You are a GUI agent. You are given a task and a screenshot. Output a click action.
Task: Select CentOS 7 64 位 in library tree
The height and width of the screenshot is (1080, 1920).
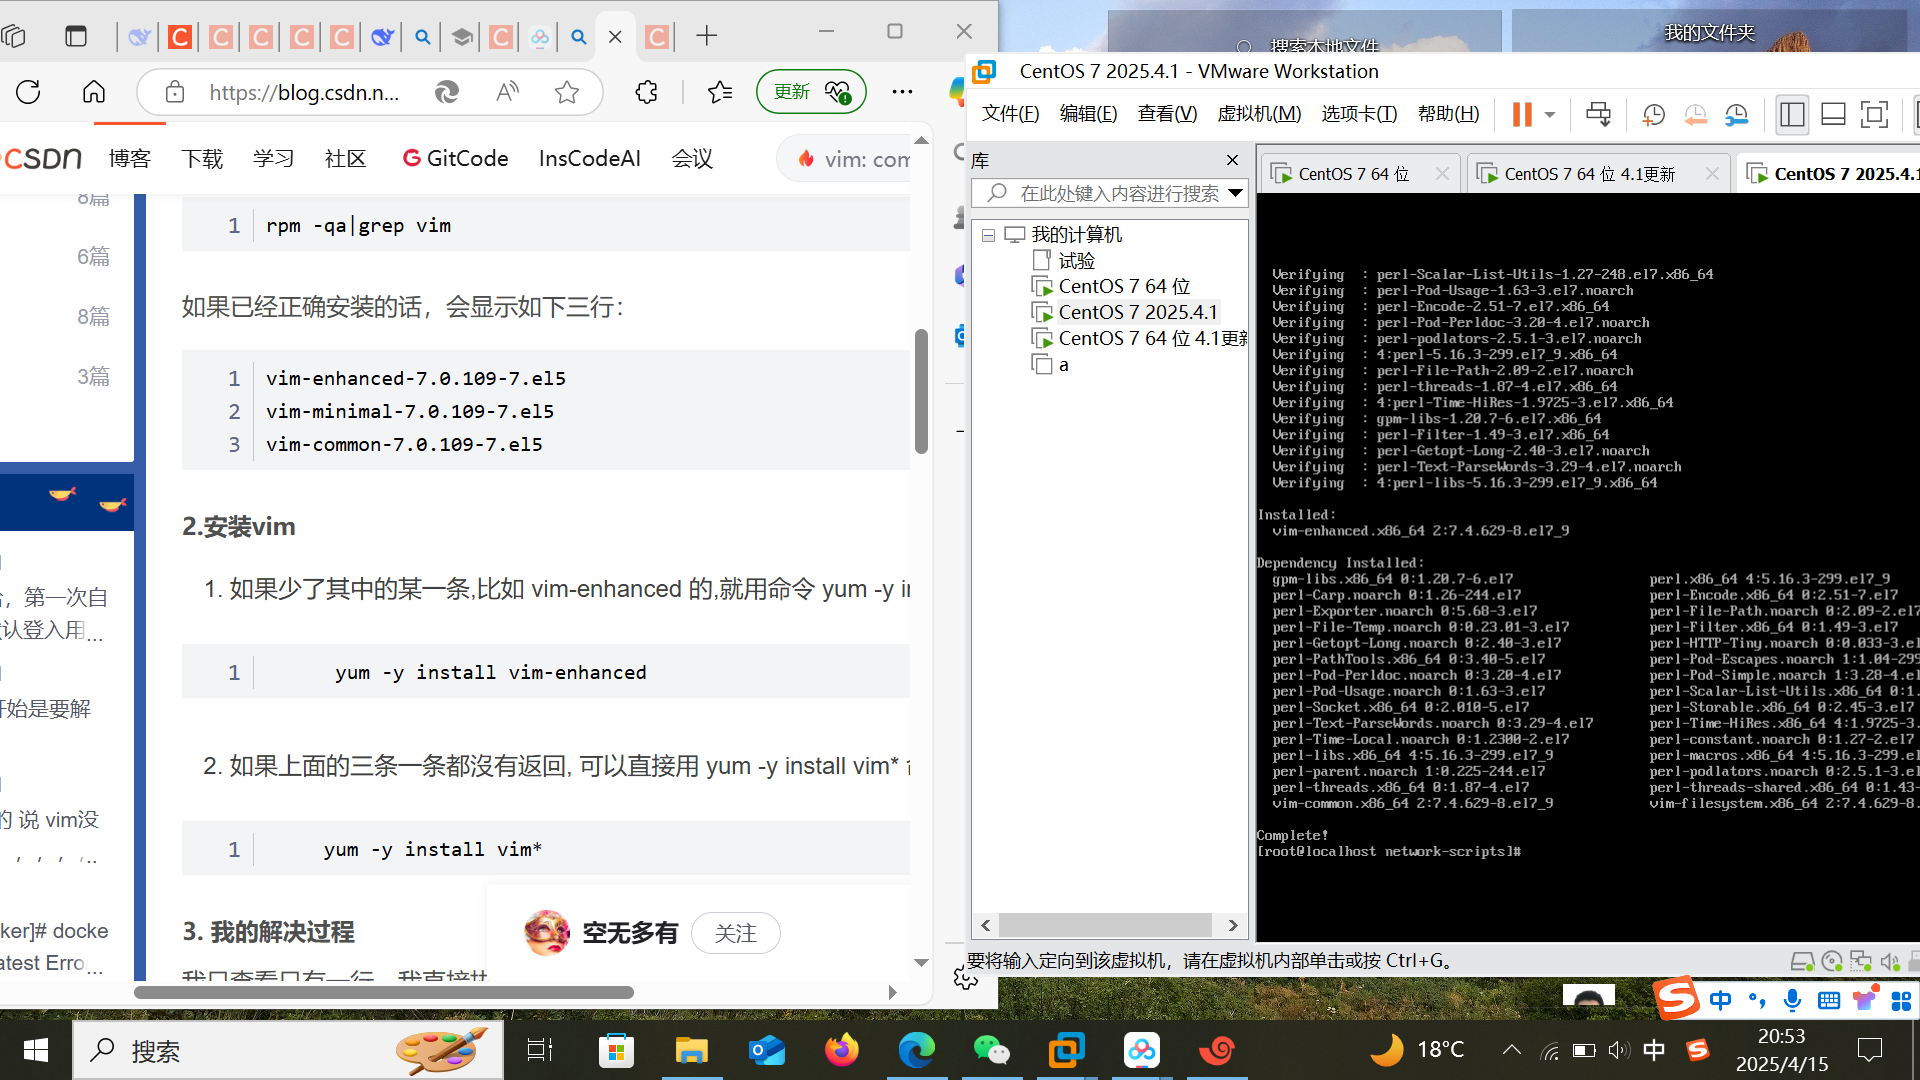(x=1123, y=286)
